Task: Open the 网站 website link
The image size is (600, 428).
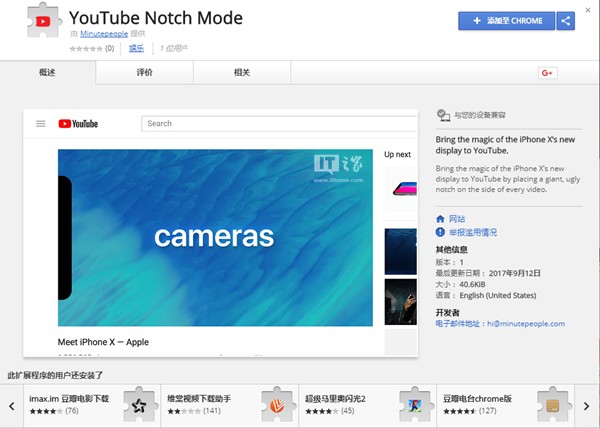Action: click(457, 219)
